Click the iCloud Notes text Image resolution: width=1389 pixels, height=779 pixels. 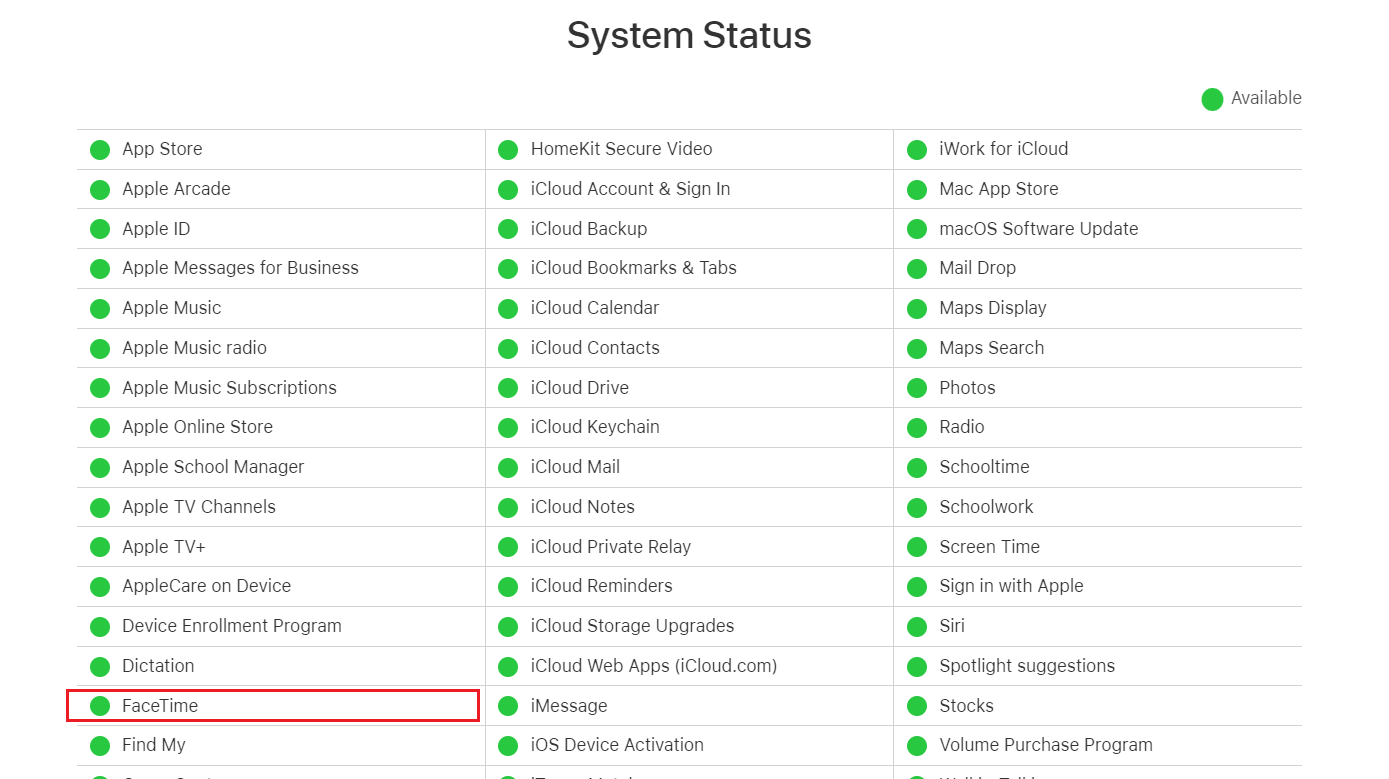pos(583,507)
